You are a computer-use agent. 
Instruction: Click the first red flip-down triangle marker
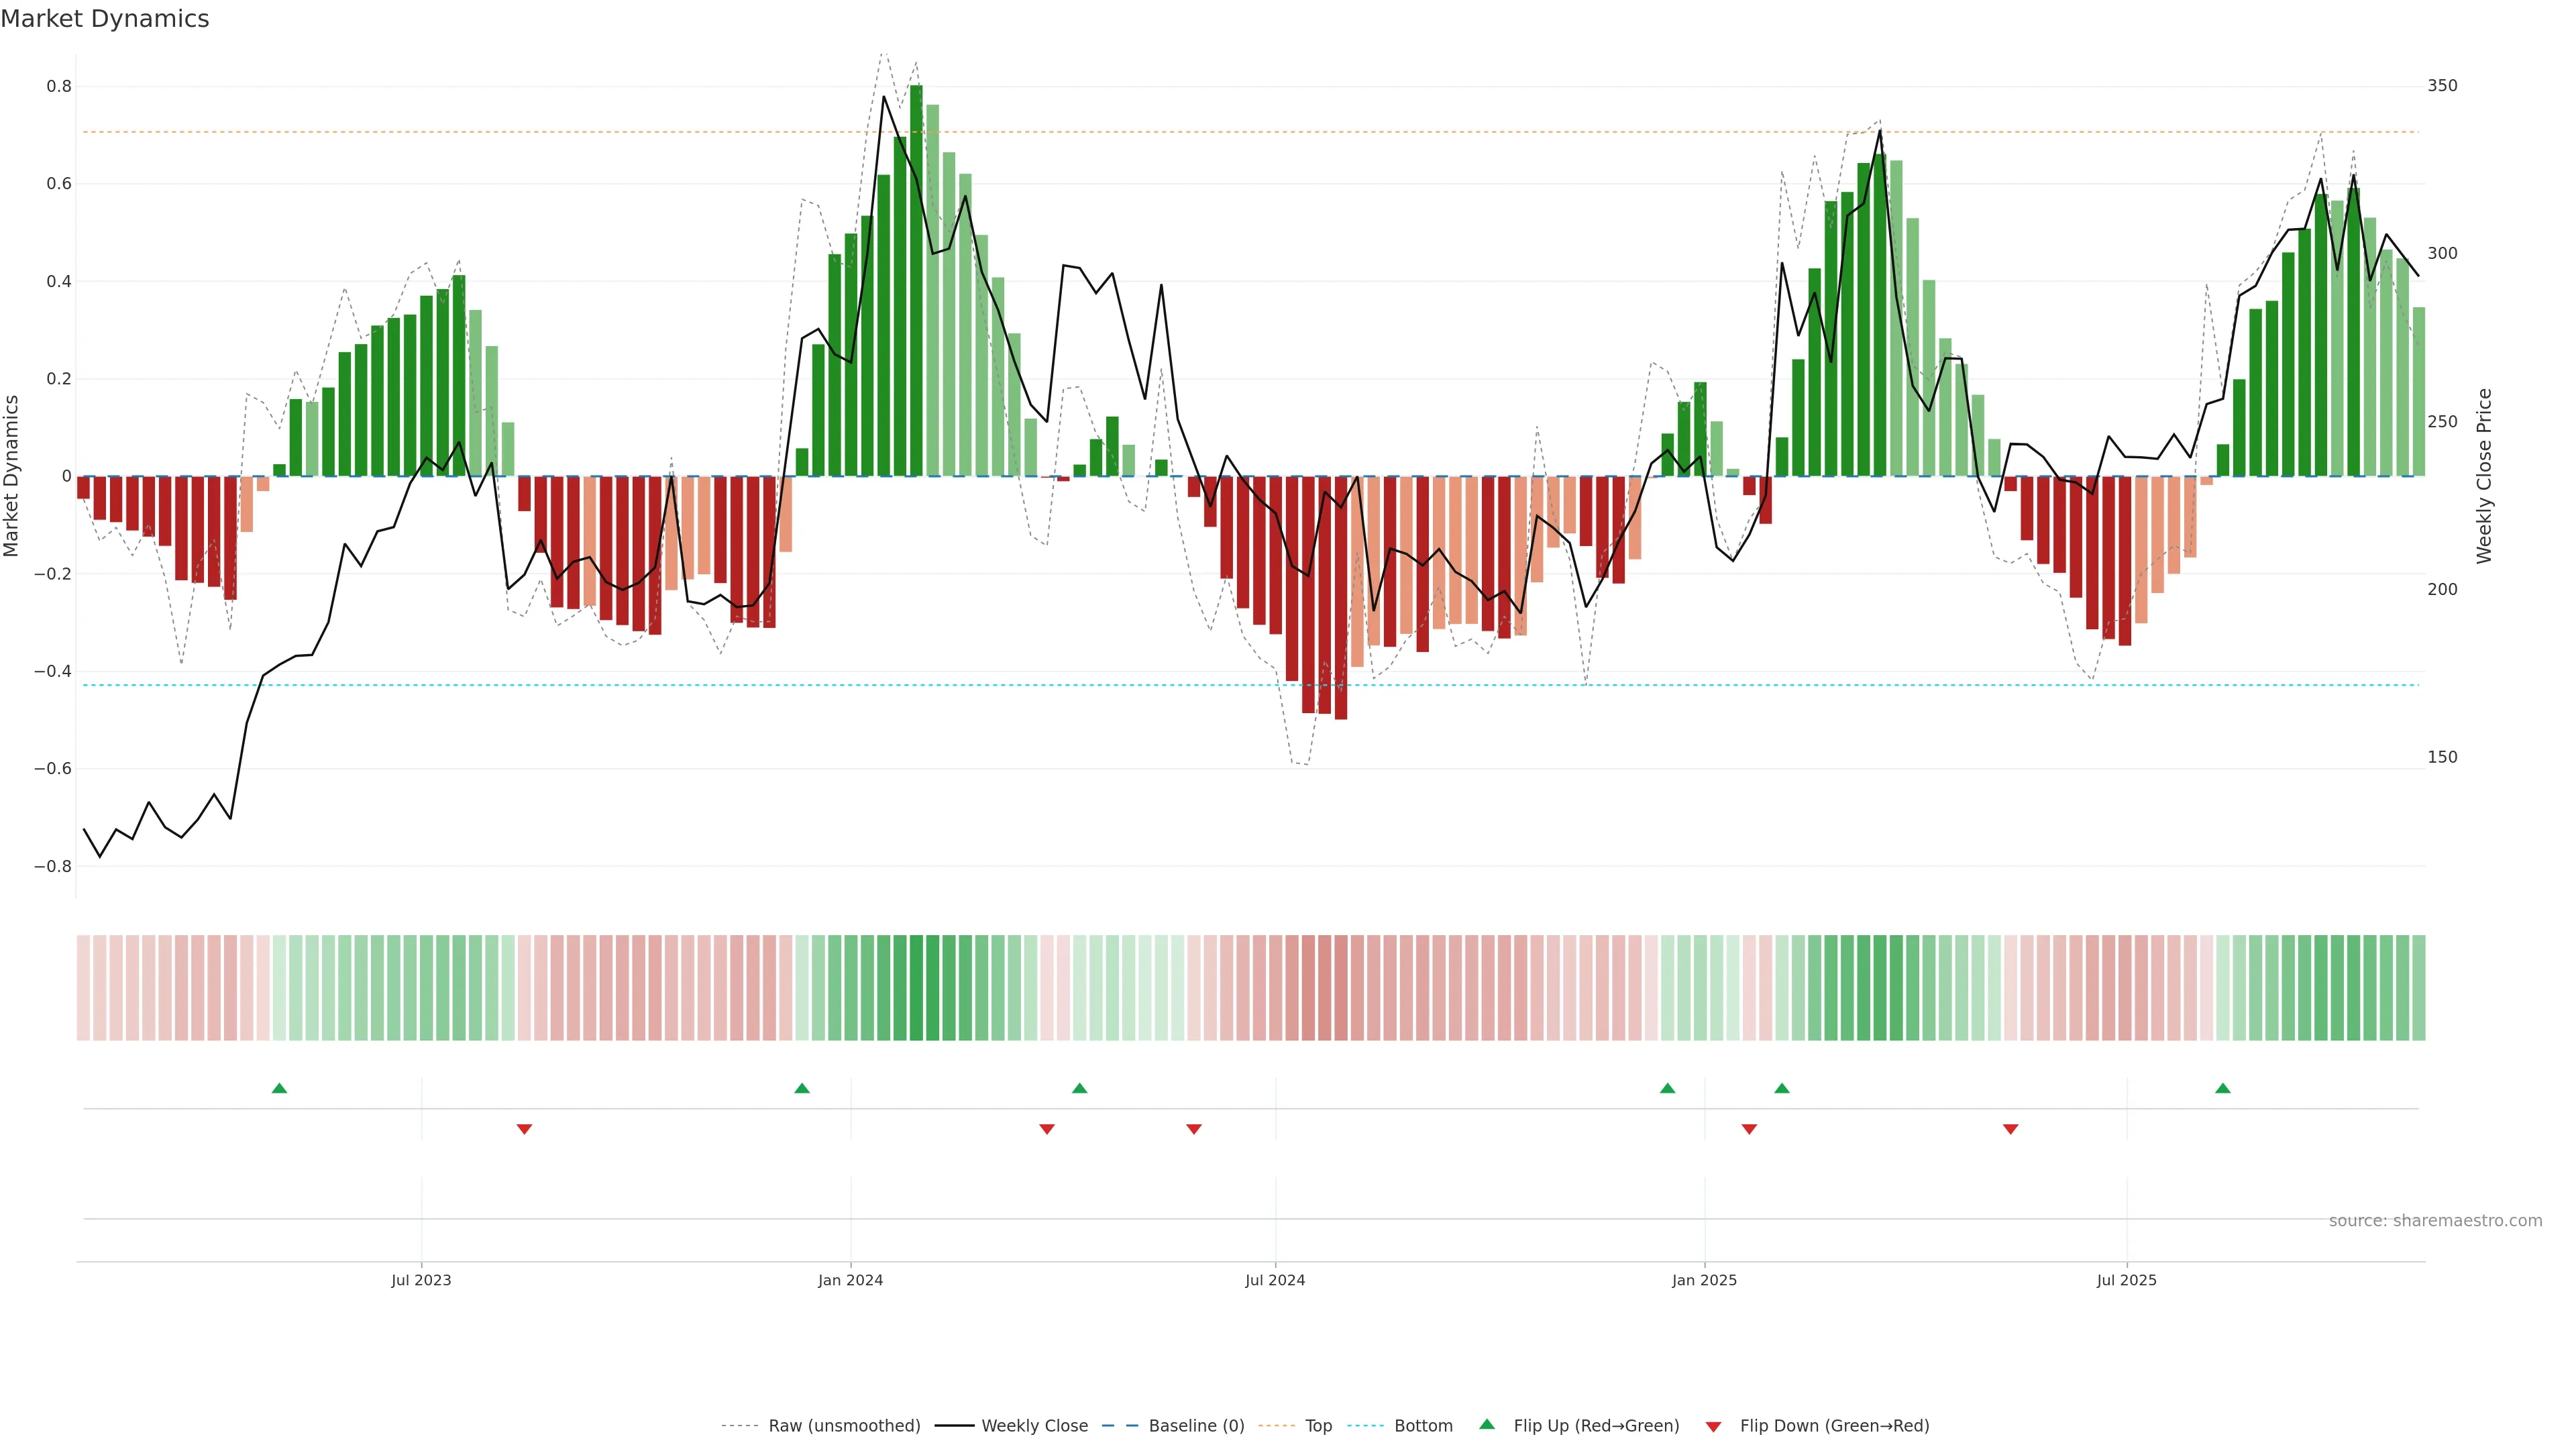[524, 1129]
